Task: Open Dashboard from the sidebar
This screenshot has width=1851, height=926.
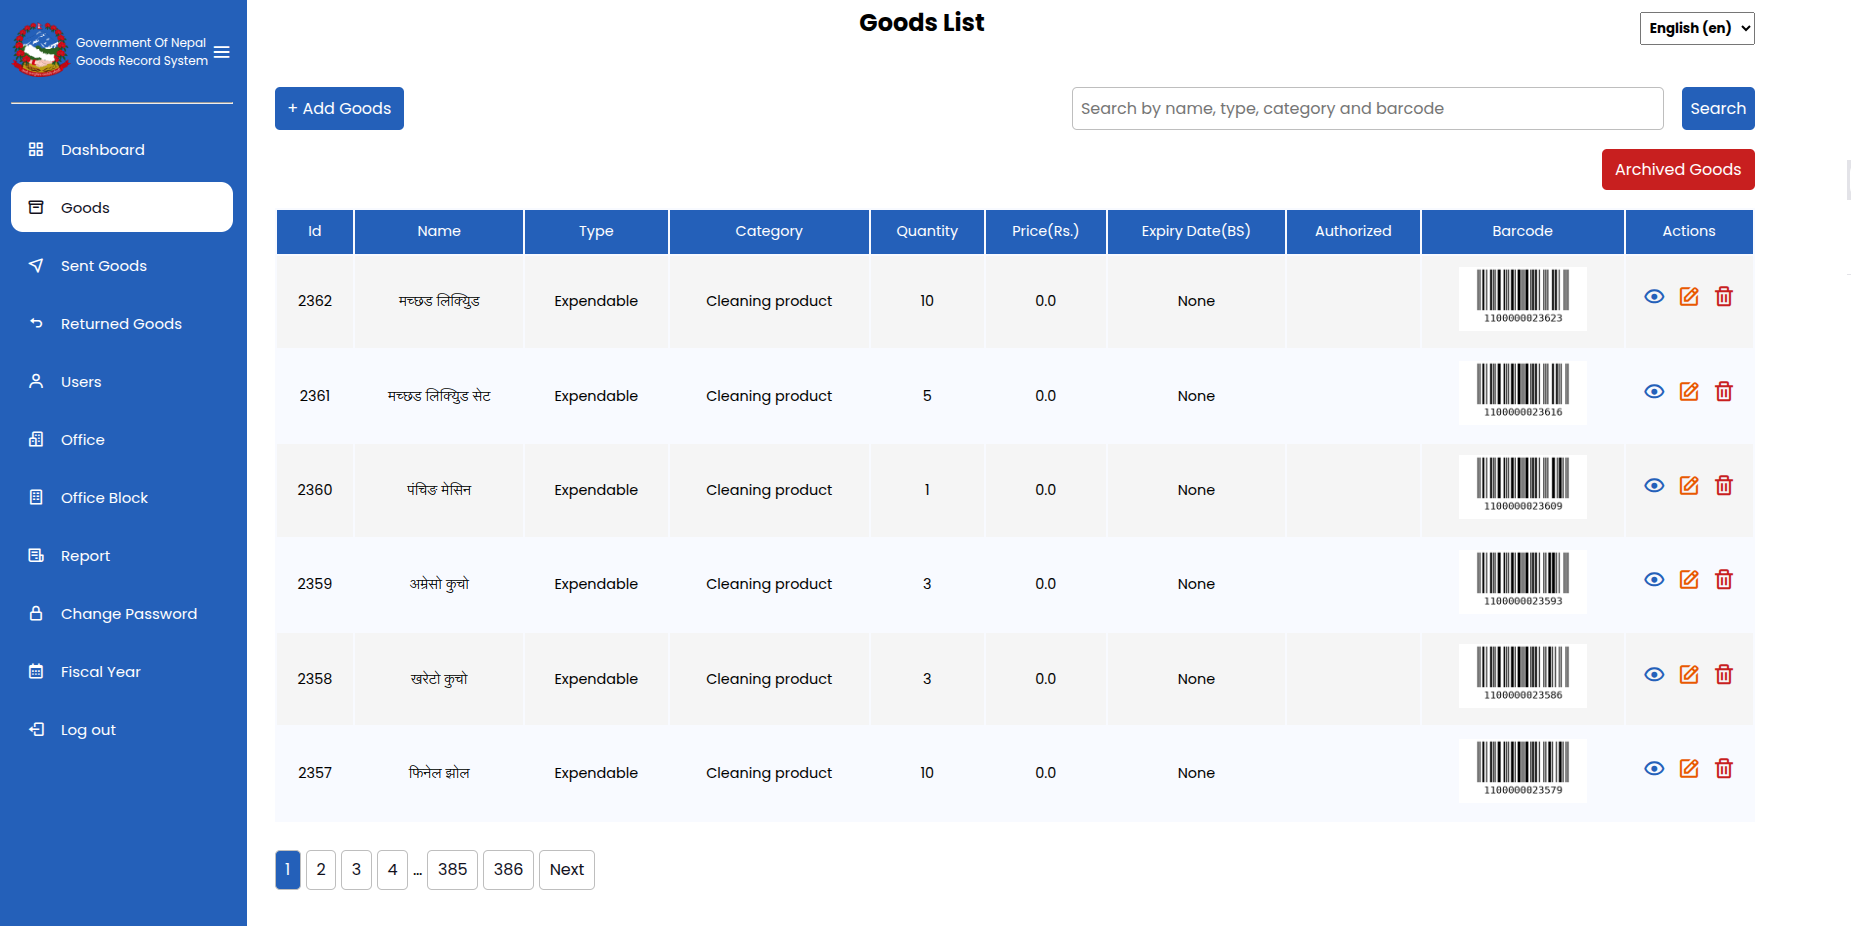Action: pos(102,150)
